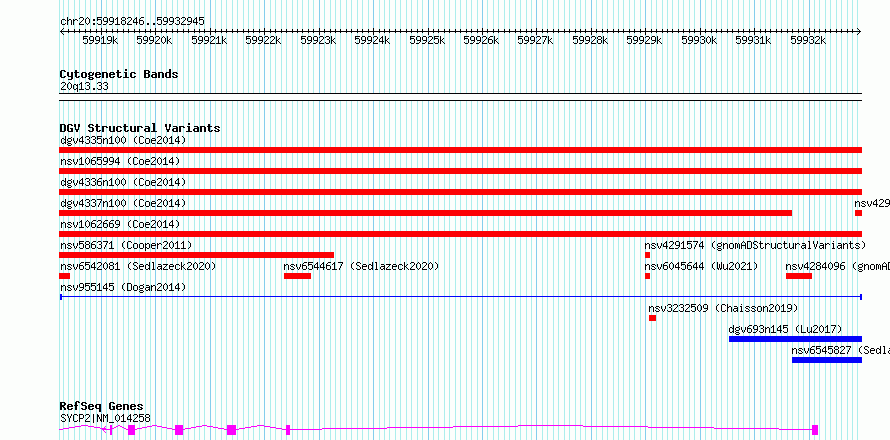Click the partially visible nsv429 label at right
This screenshot has height=440, width=890.
[x=872, y=203]
